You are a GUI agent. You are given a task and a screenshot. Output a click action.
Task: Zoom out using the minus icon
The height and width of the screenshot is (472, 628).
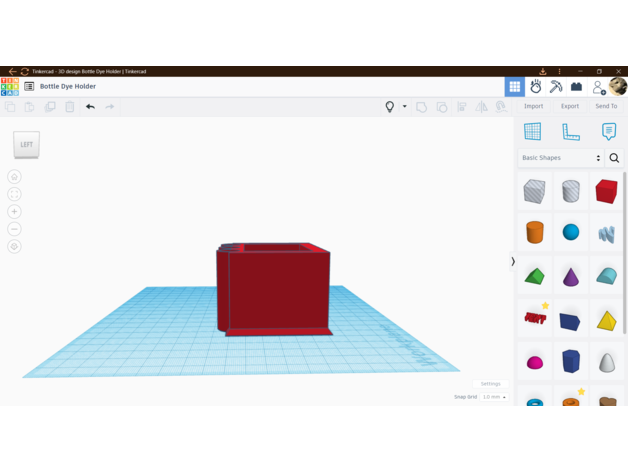14,229
